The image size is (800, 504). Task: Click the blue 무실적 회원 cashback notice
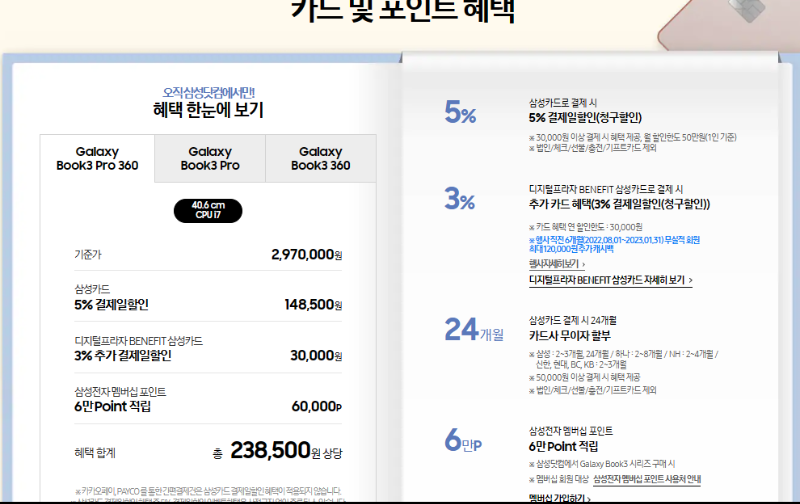click(614, 244)
